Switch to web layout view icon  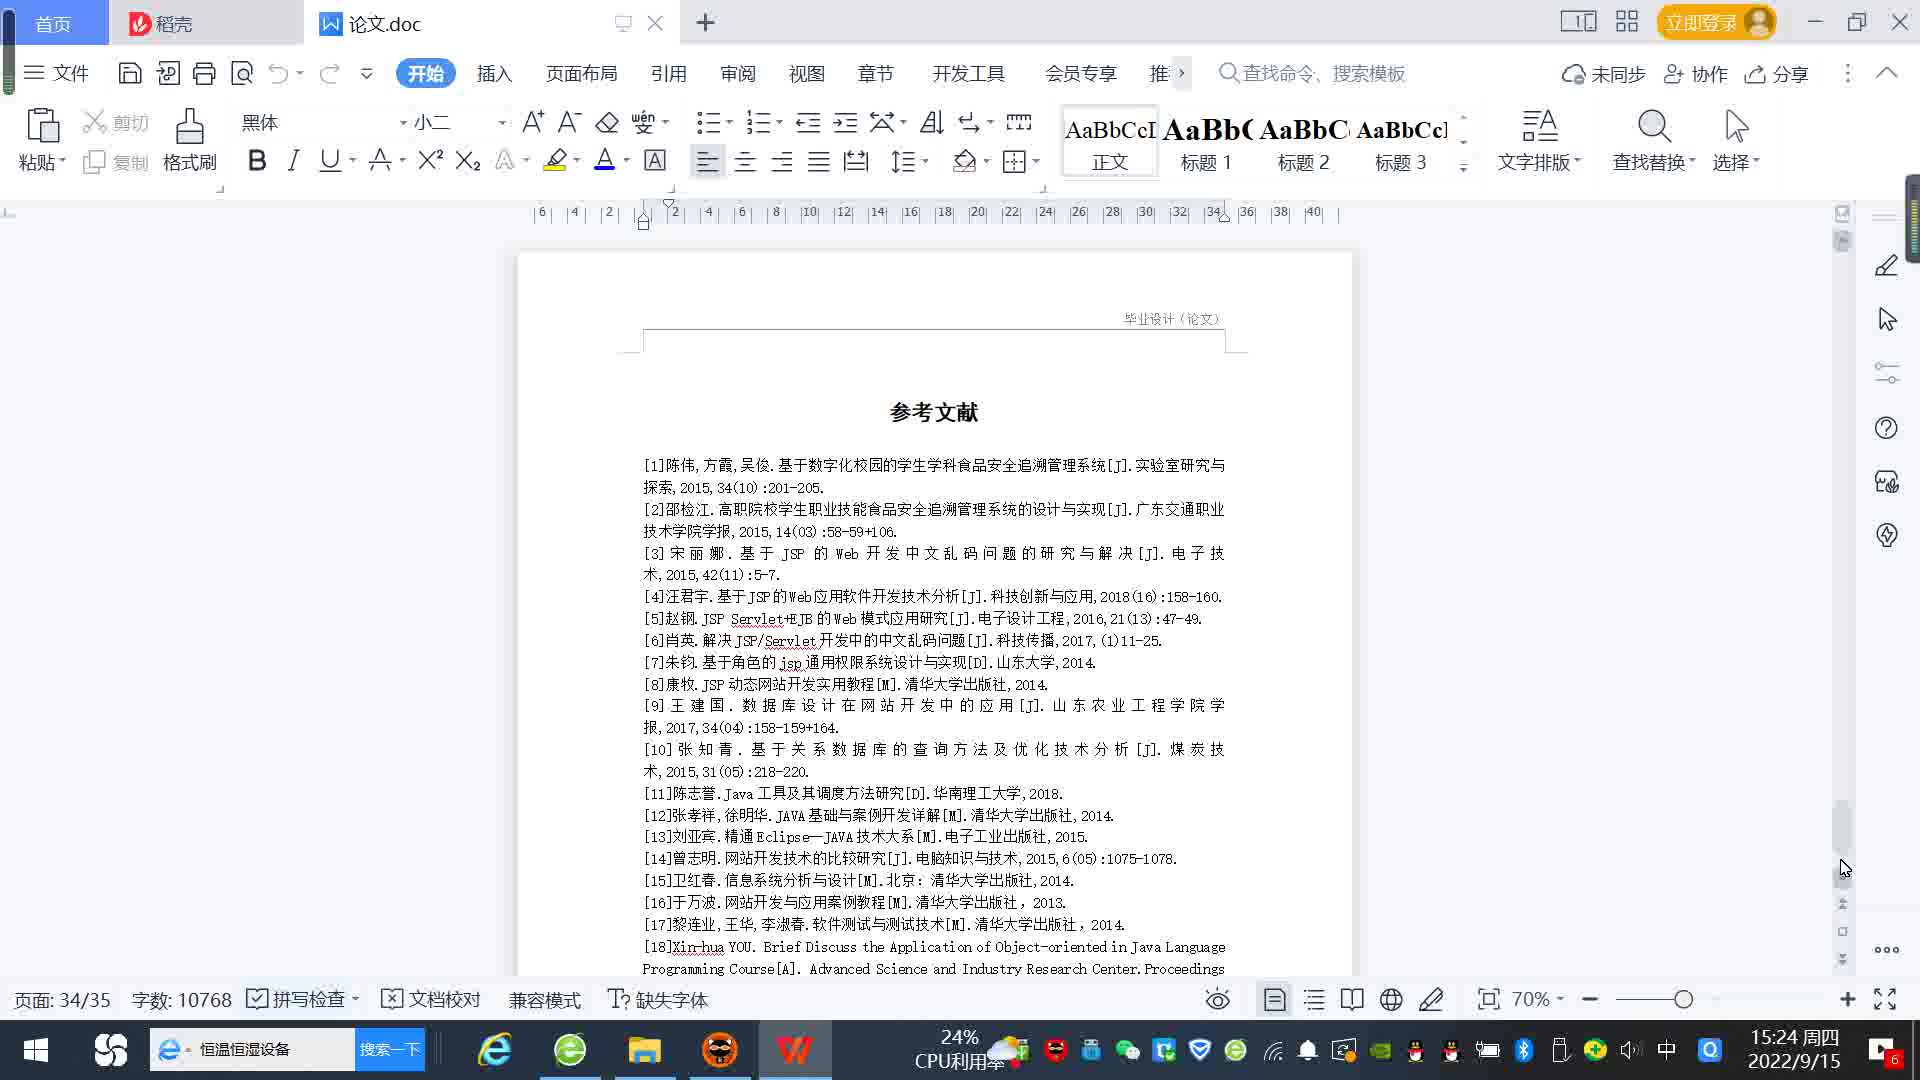[1391, 999]
